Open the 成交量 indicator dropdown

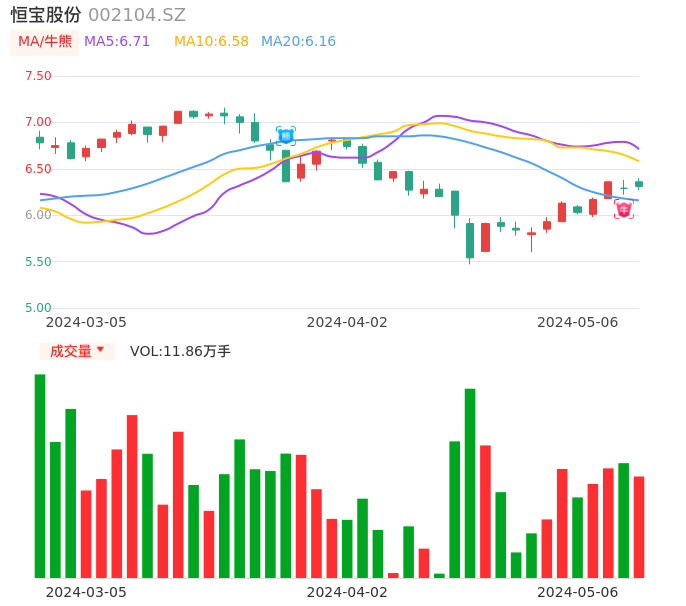coord(77,351)
